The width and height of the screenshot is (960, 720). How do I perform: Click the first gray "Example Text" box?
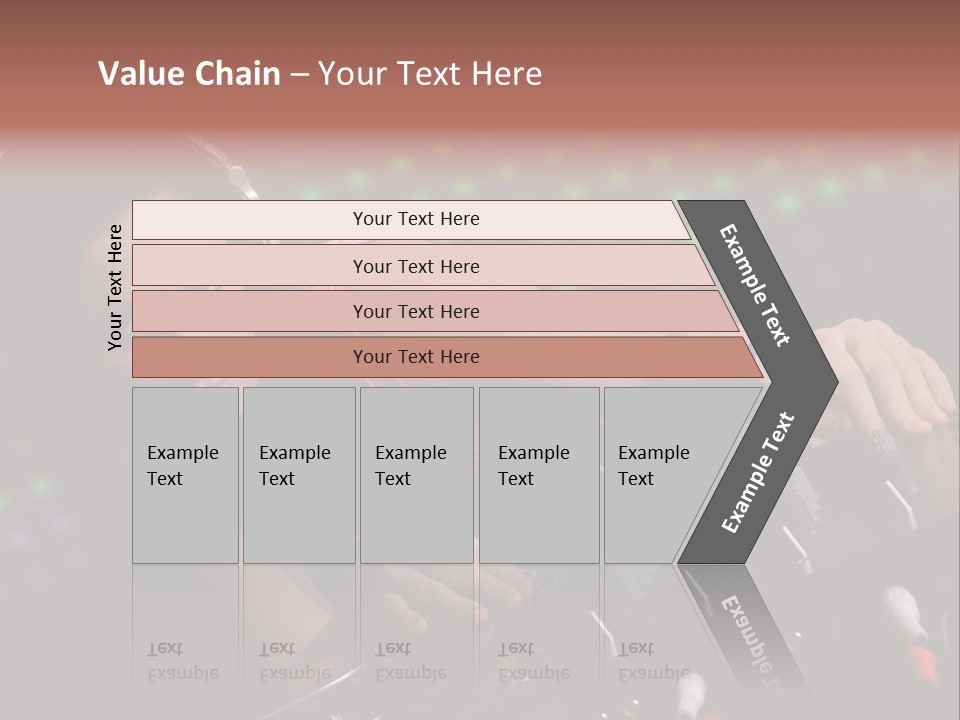185,474
